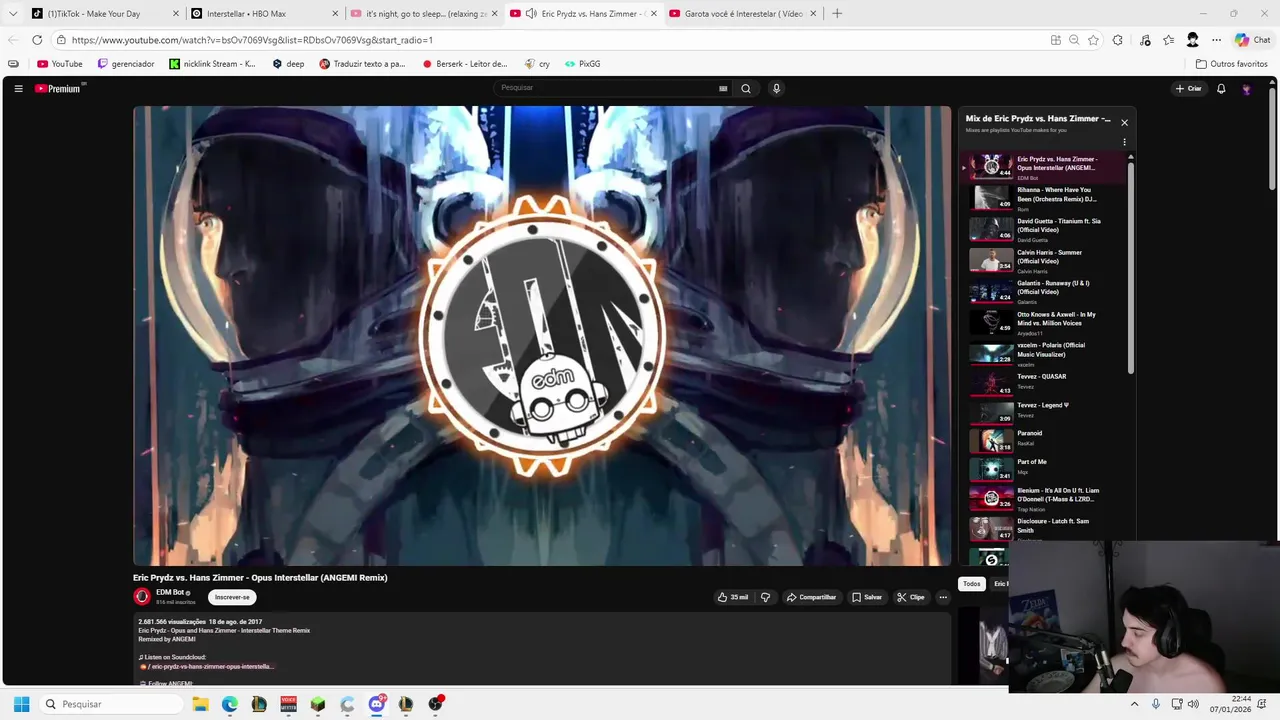Open the YouTube account avatar menu
This screenshot has width=1280, height=720.
click(1246, 88)
